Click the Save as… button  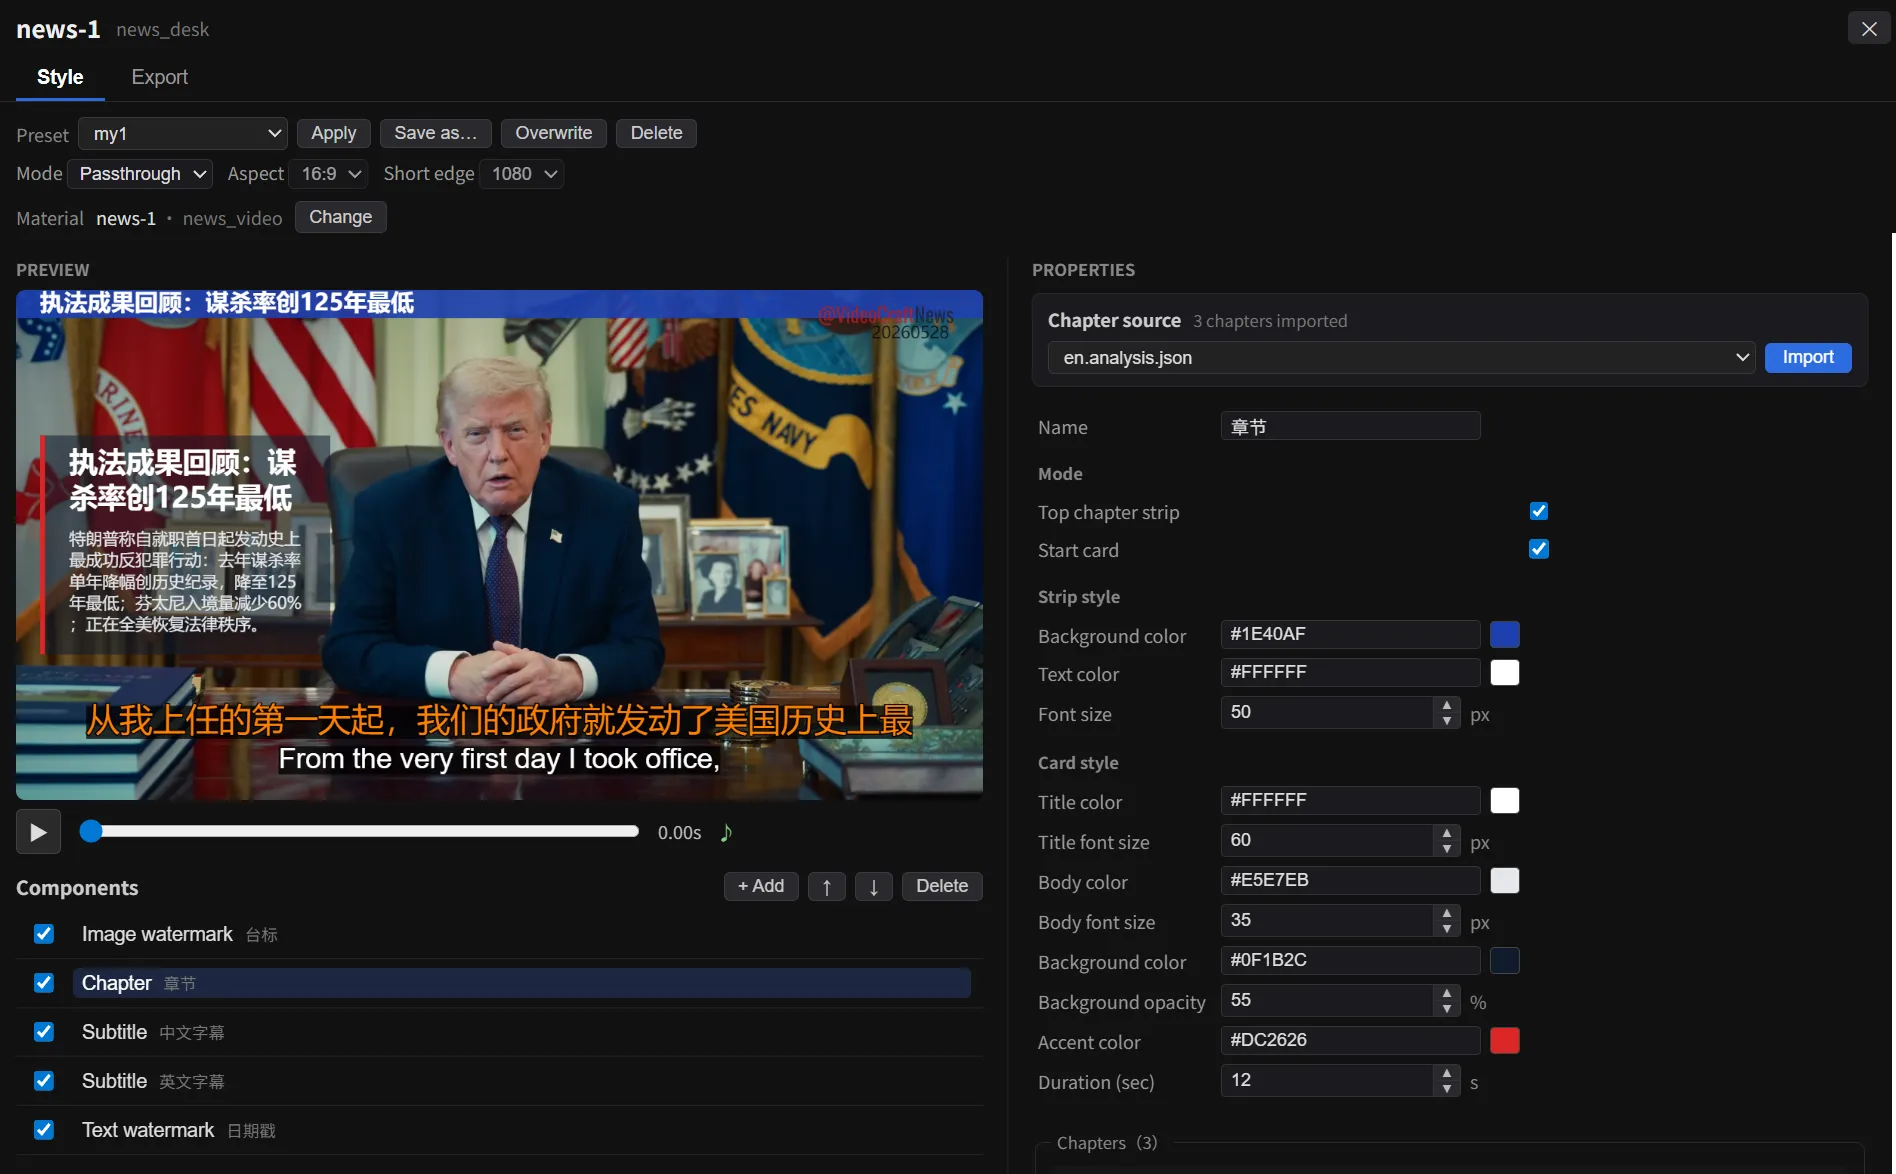[435, 133]
